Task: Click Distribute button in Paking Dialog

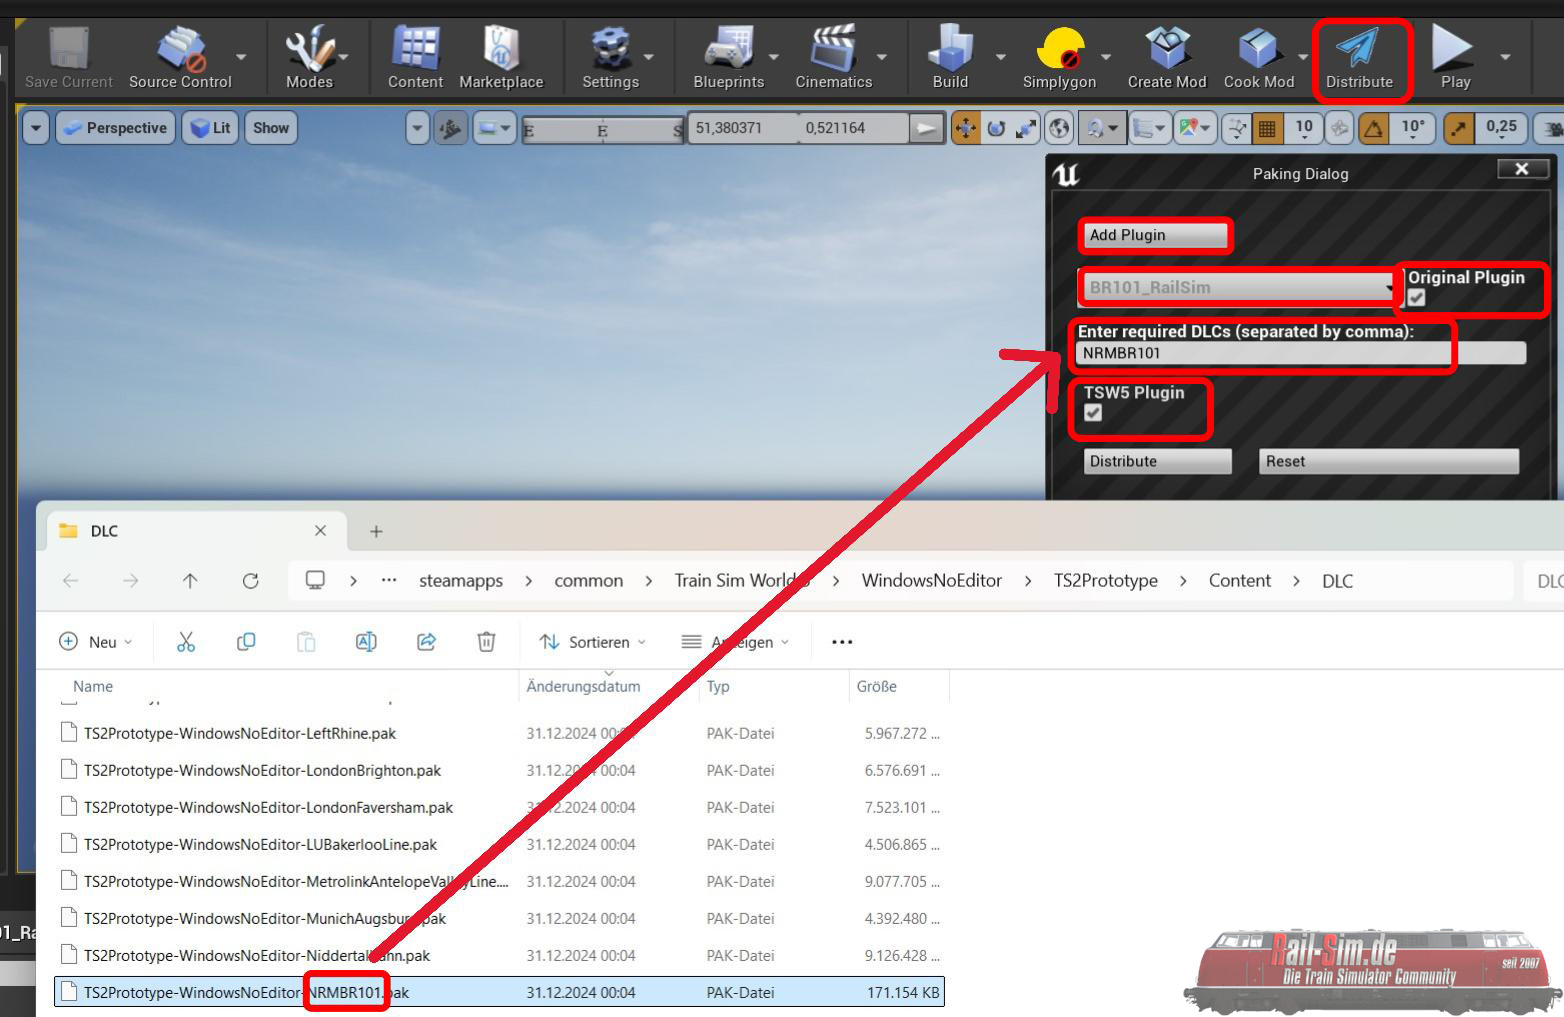Action: 1158,461
